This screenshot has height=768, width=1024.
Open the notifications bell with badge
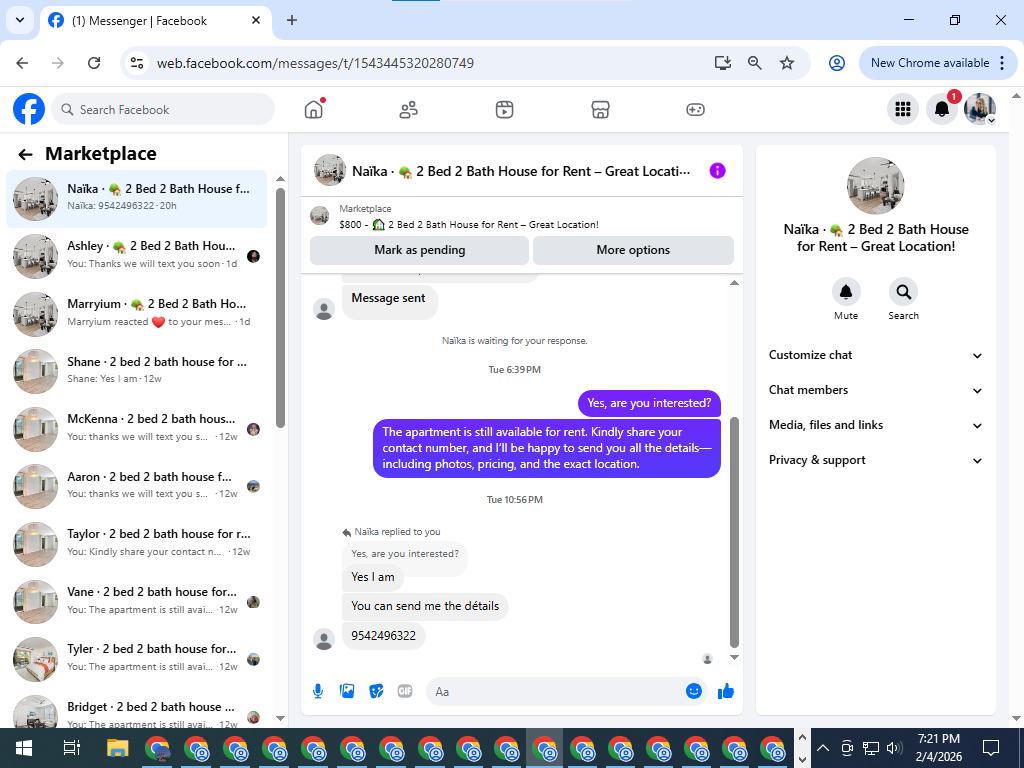pyautogui.click(x=942, y=109)
